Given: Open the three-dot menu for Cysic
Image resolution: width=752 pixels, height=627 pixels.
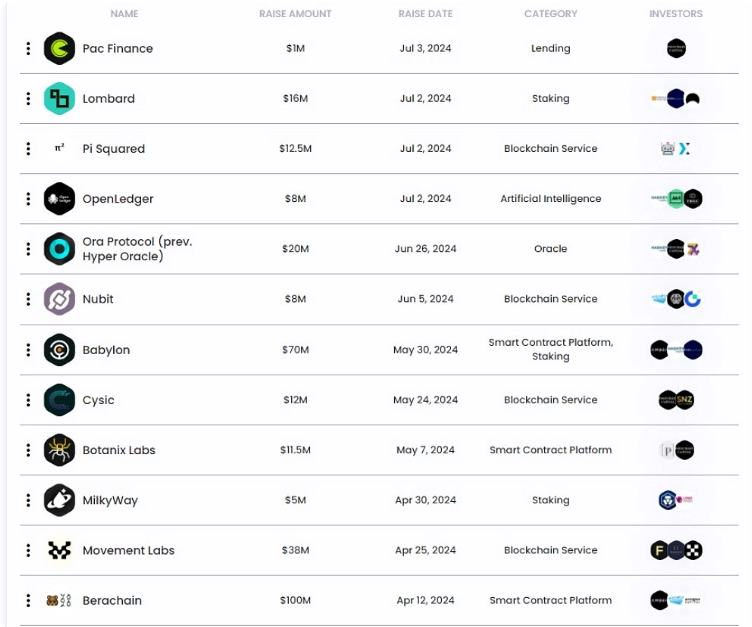Looking at the screenshot, I should [28, 400].
